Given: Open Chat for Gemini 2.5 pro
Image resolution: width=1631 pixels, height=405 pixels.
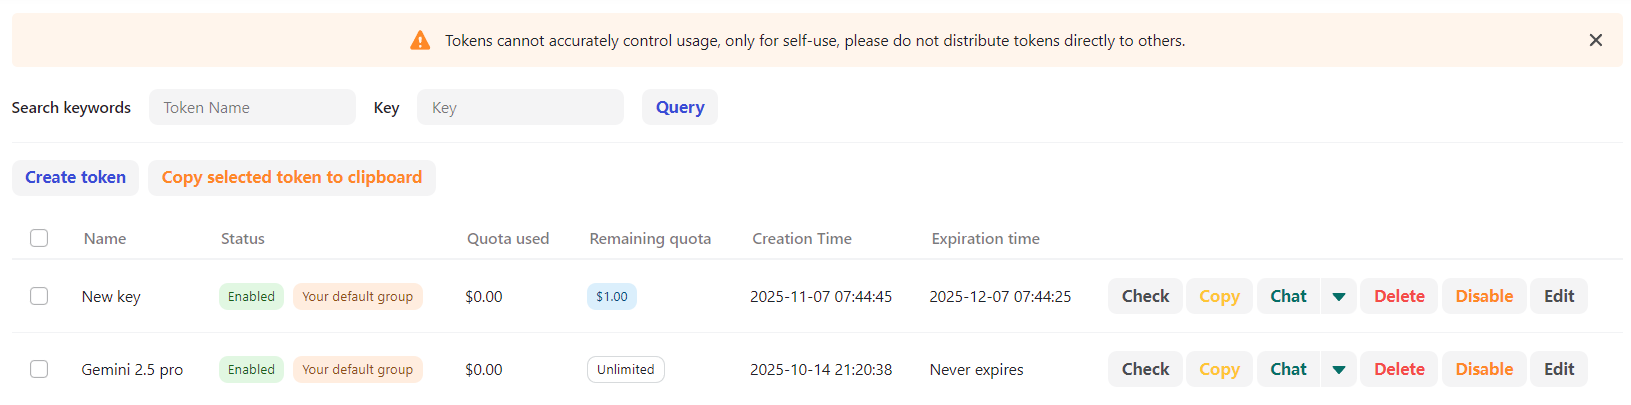Looking at the screenshot, I should tap(1288, 369).
